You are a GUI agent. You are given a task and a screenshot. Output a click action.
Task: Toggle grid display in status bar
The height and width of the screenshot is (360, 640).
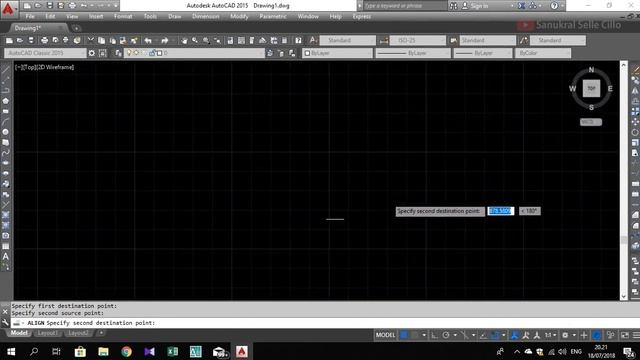[x=404, y=335]
